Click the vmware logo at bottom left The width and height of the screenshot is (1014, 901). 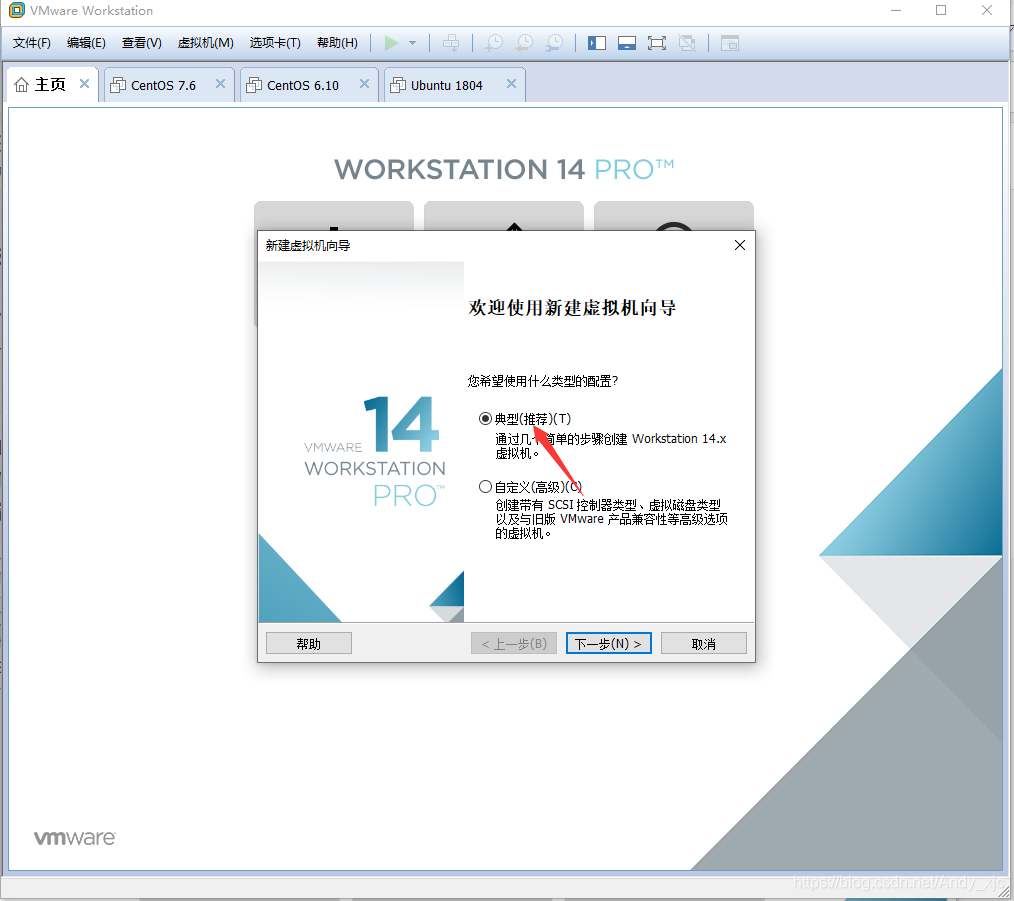(74, 838)
